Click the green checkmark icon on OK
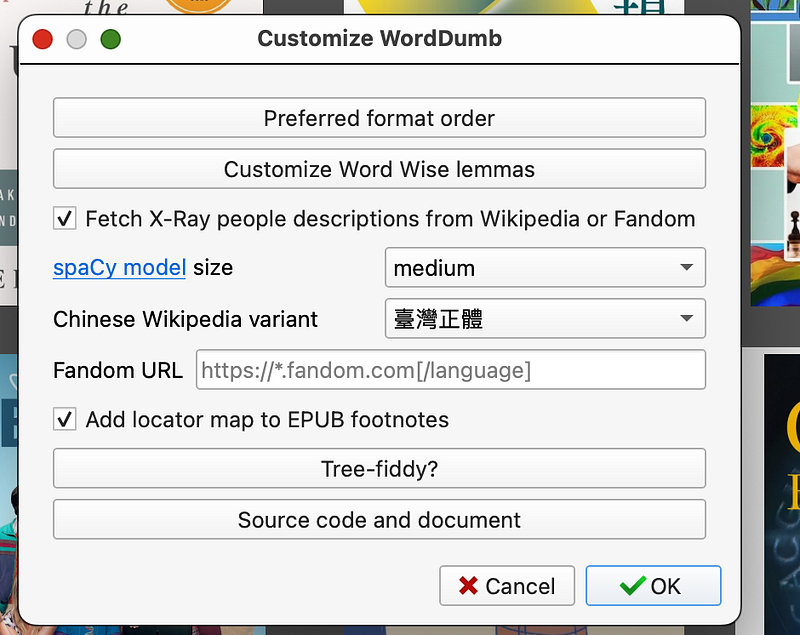 coord(633,586)
